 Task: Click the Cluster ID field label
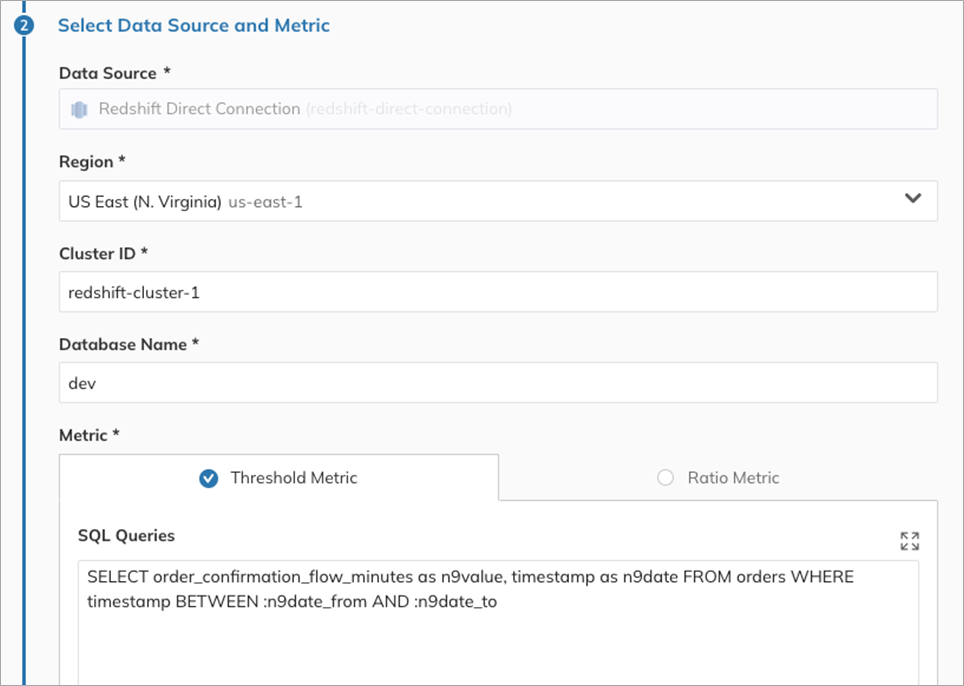point(103,253)
